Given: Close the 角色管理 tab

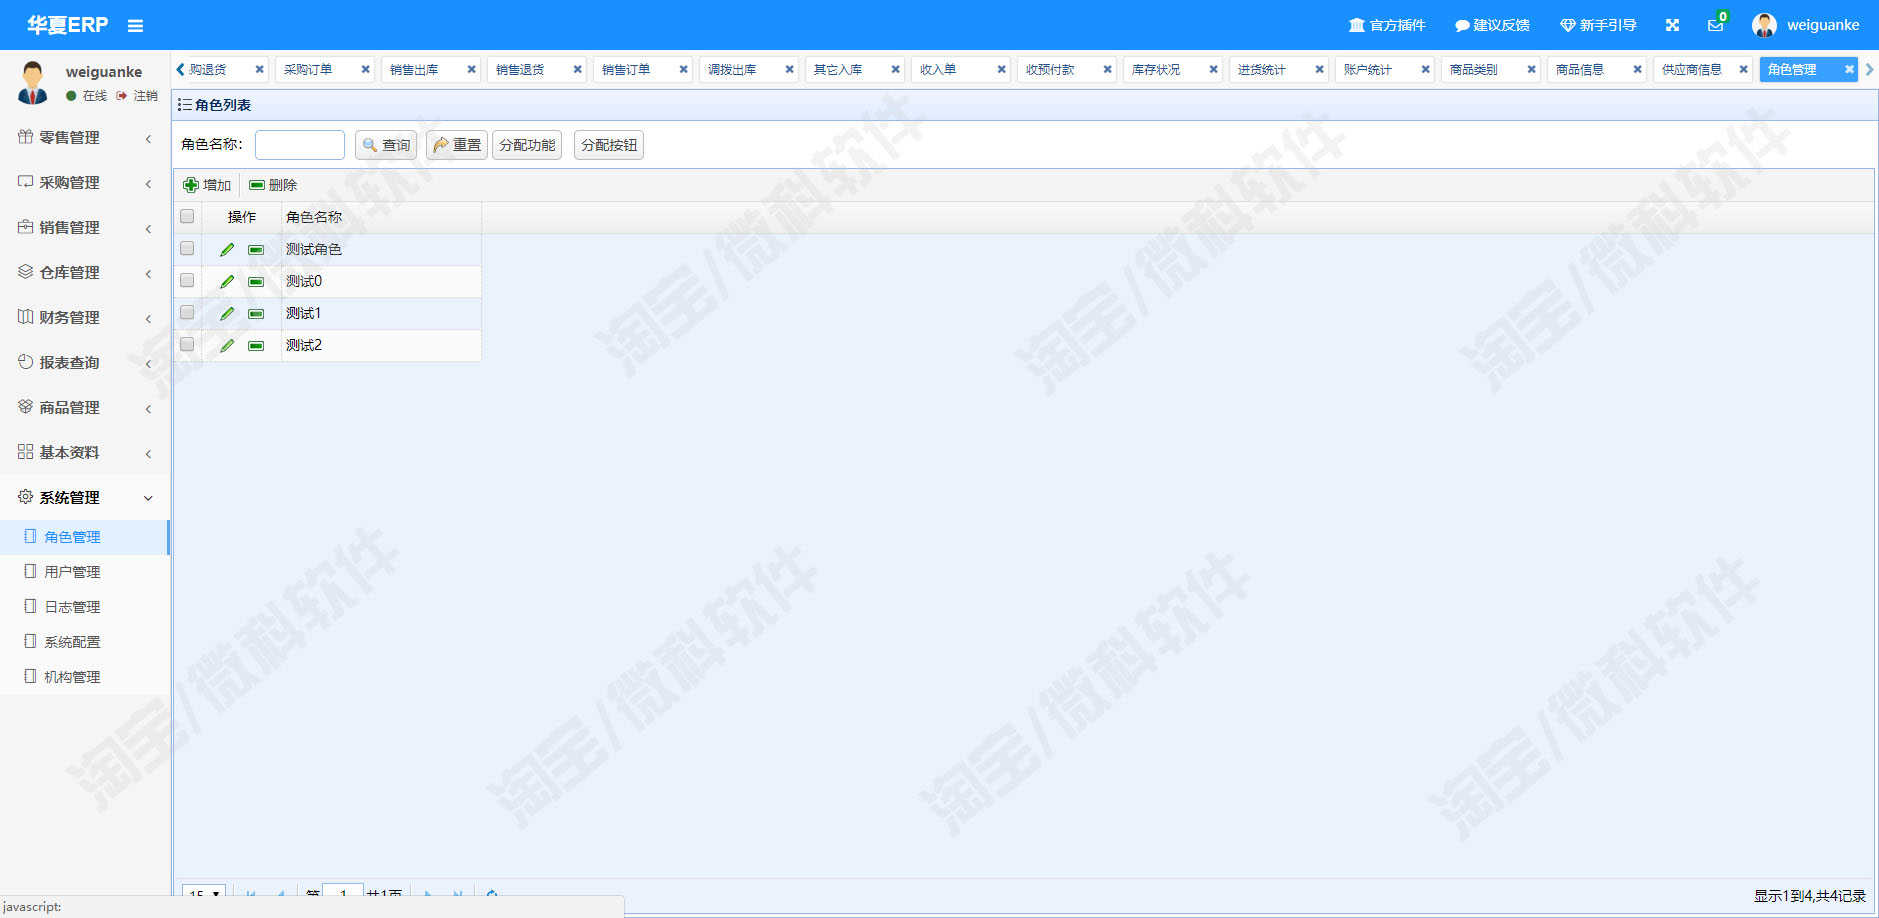Looking at the screenshot, I should click(x=1849, y=69).
